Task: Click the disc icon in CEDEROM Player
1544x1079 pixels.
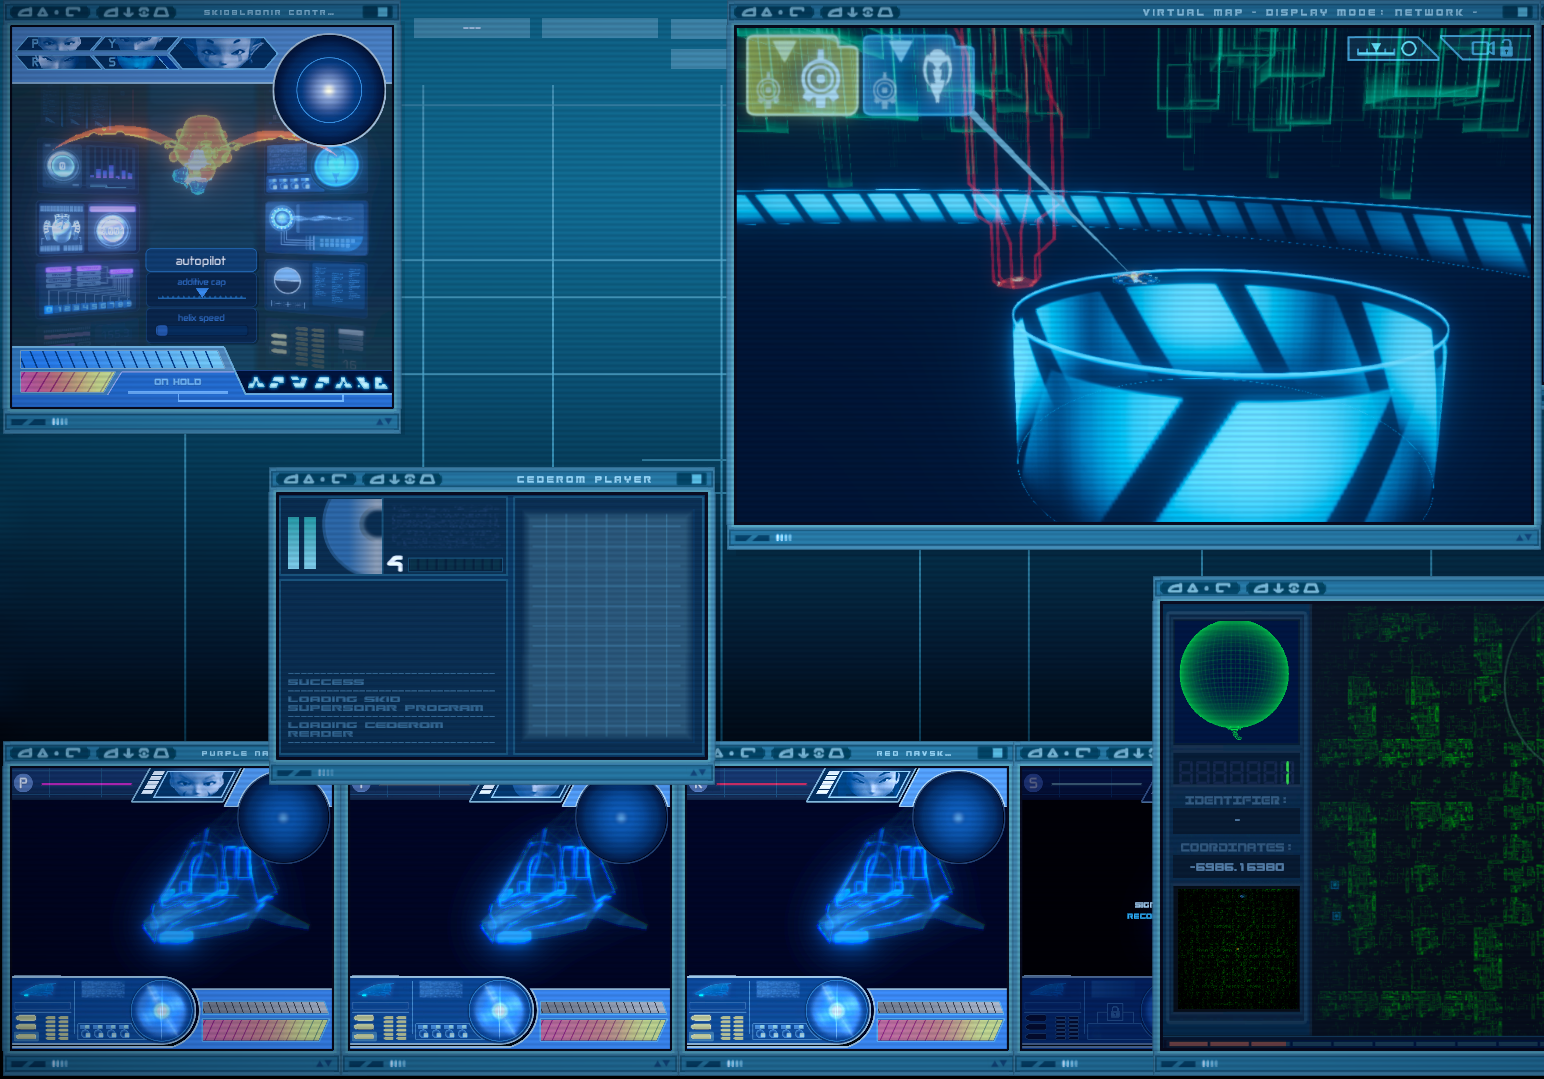Action: point(353,535)
